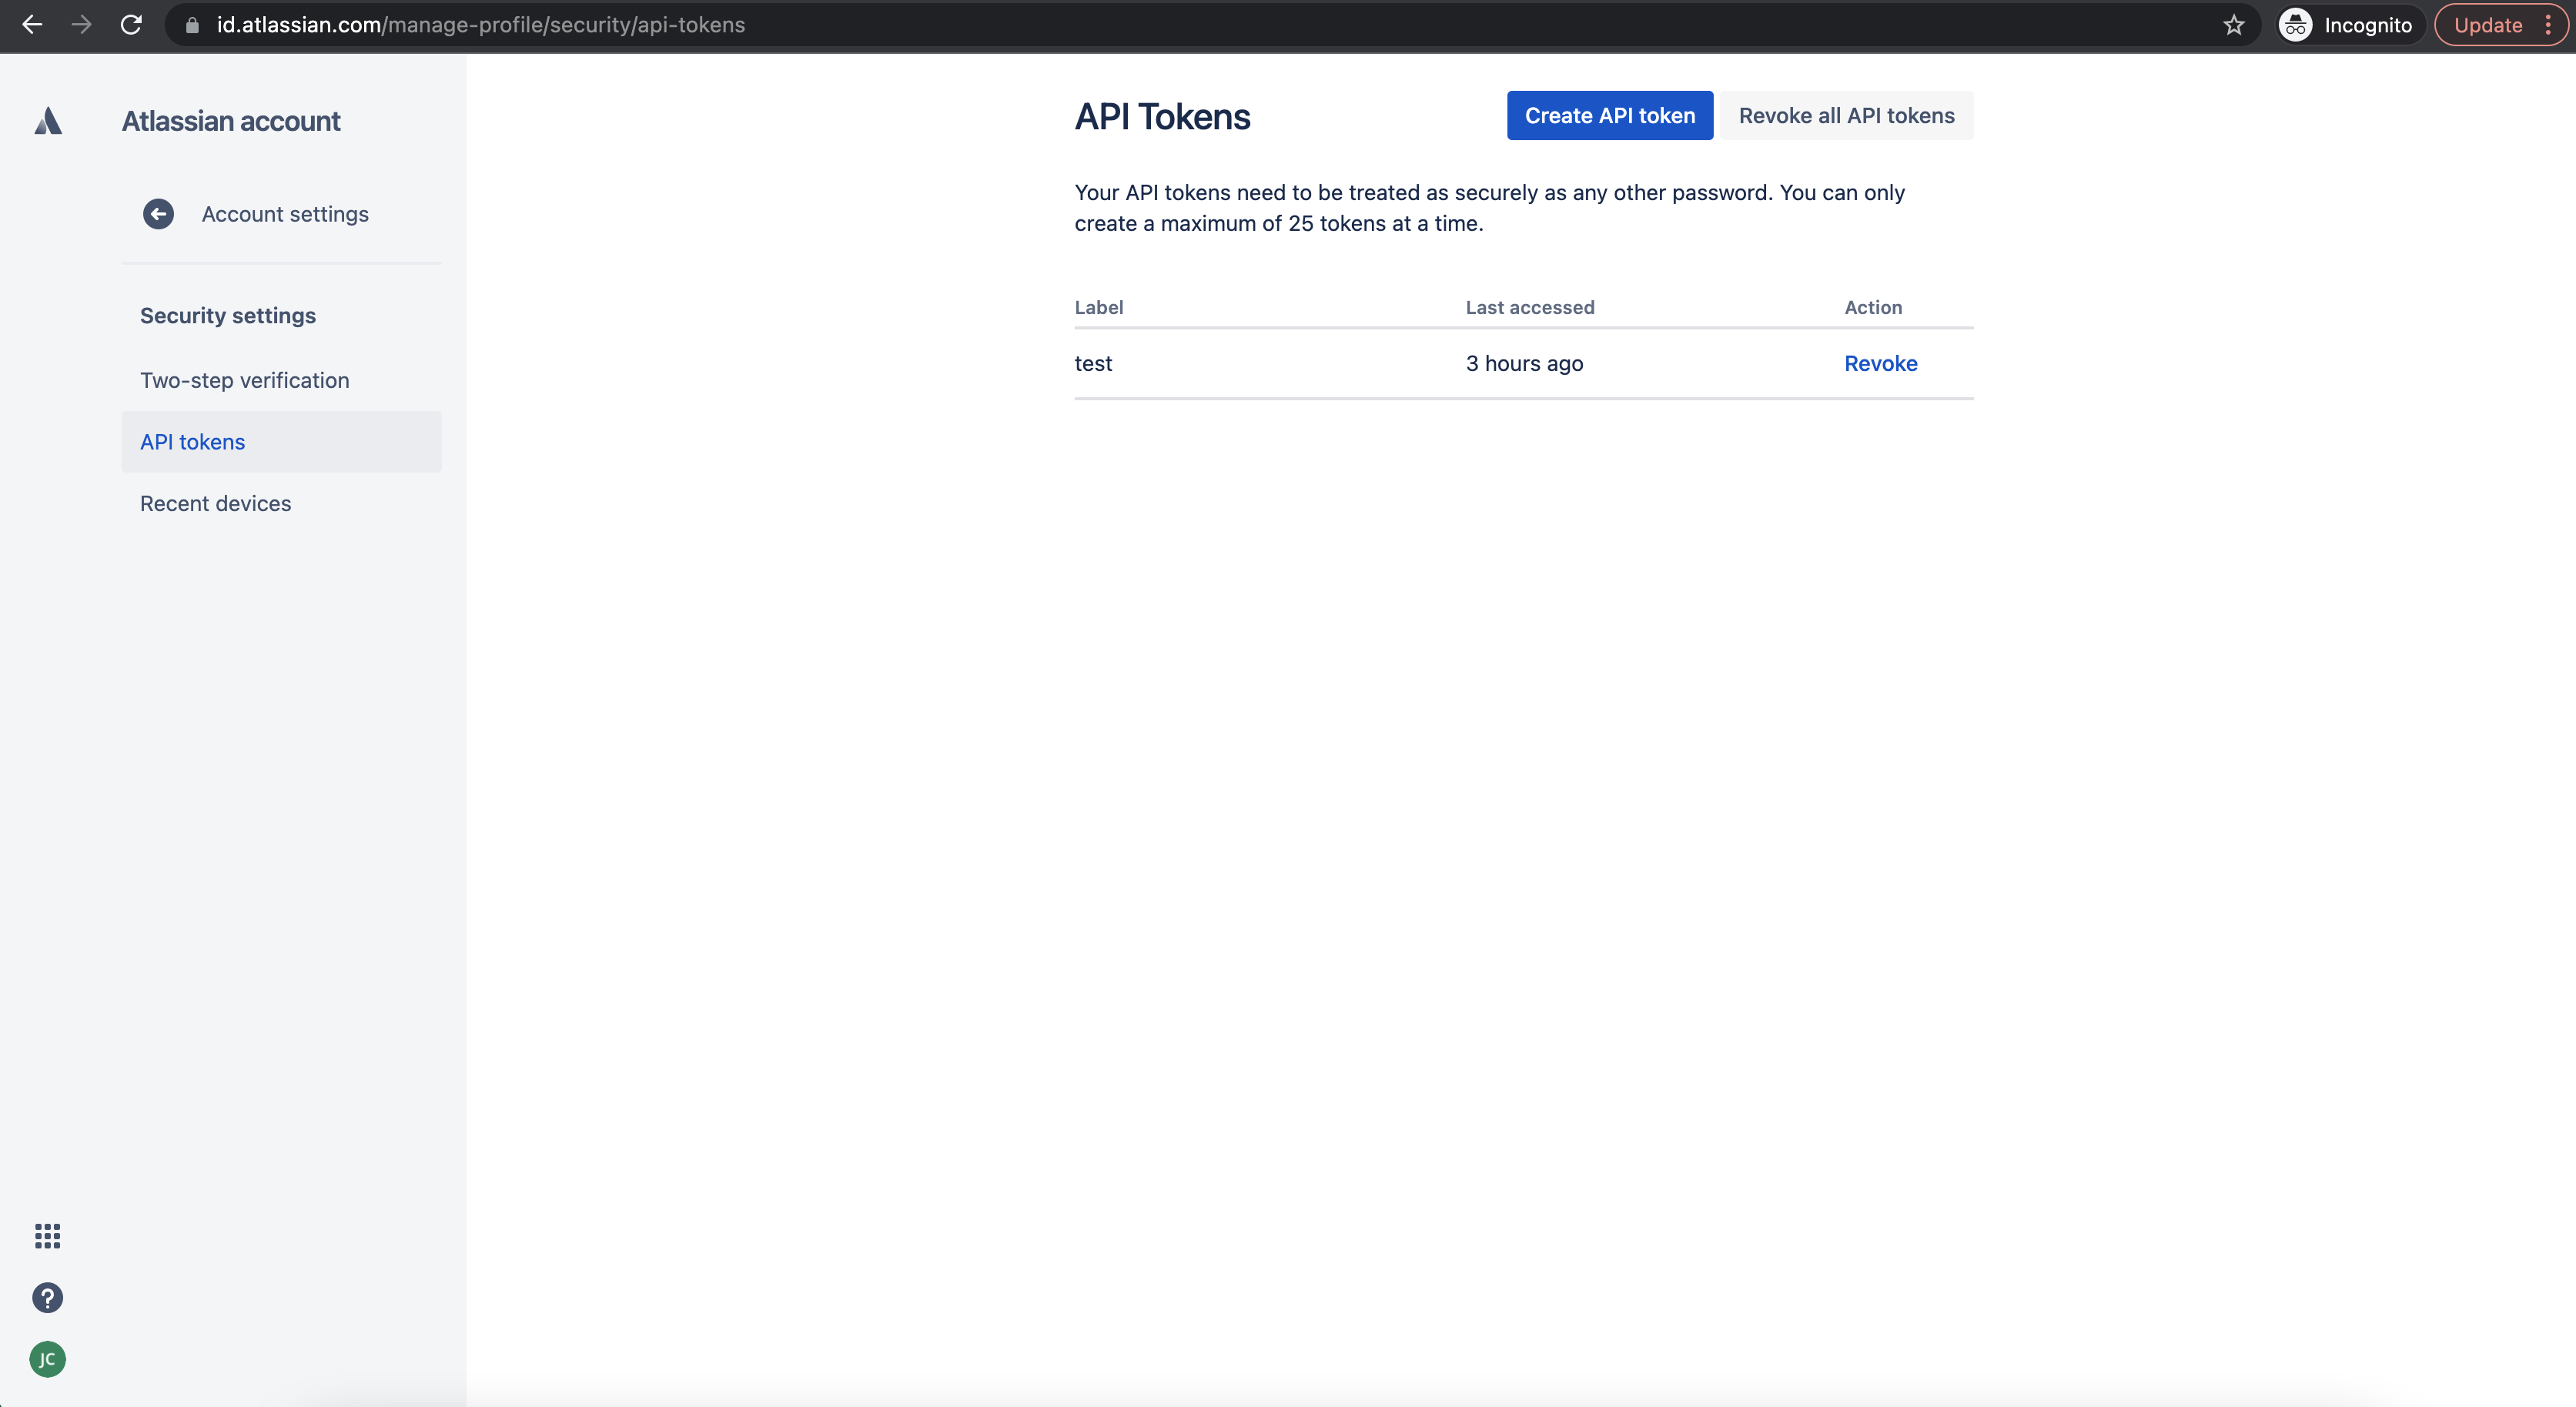2576x1407 pixels.
Task: Open the app switcher grid icon
Action: tap(48, 1236)
